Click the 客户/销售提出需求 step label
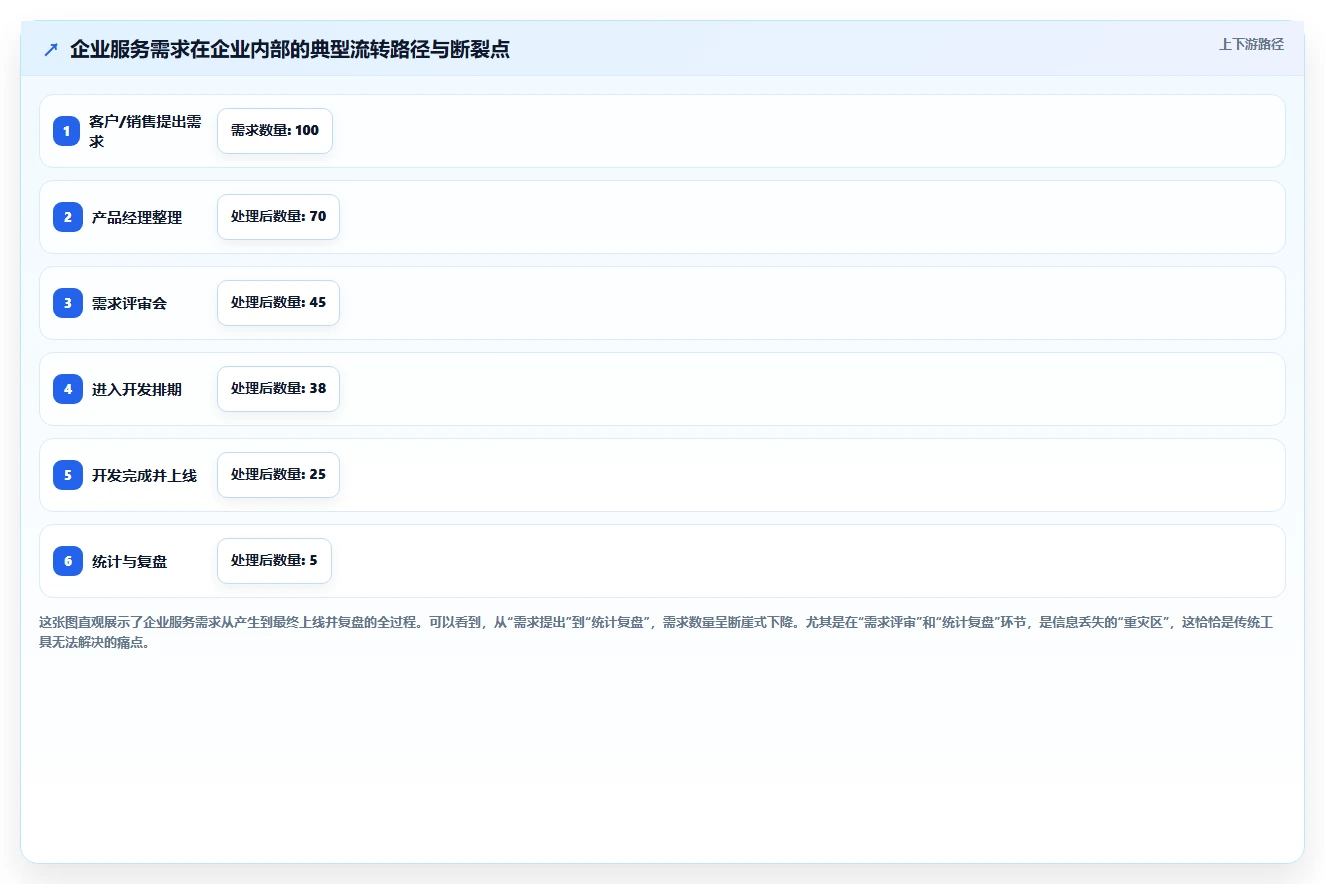This screenshot has width=1325, height=884. 146,131
